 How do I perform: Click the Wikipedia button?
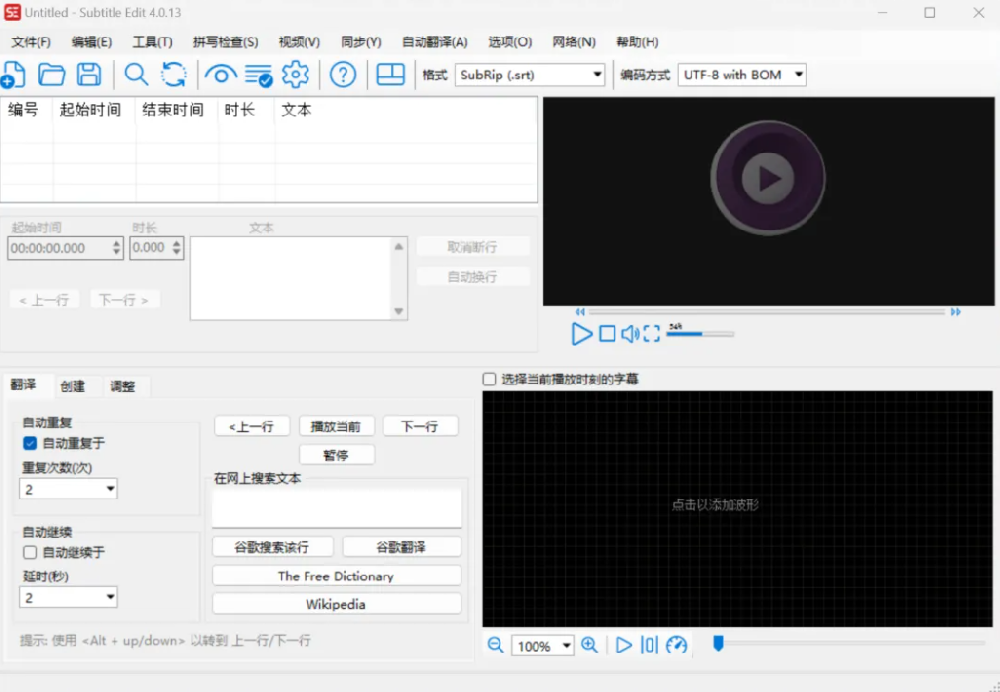click(x=336, y=604)
